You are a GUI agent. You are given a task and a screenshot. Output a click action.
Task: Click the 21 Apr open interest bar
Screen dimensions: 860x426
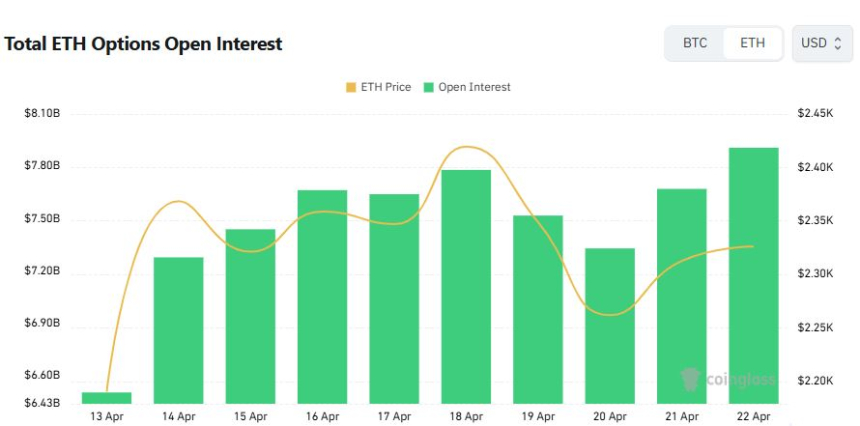coord(682,296)
